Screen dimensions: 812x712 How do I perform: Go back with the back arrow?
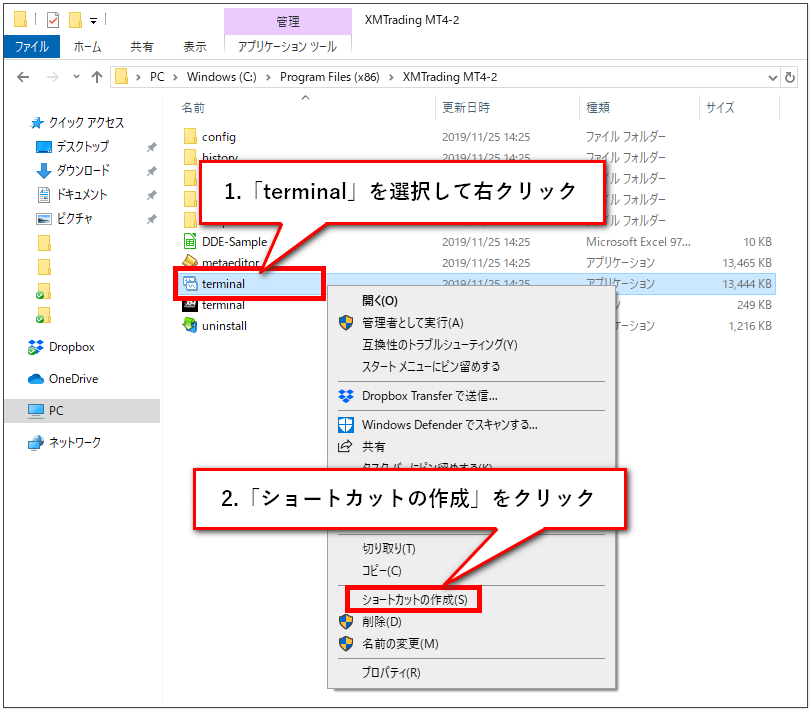(23, 77)
